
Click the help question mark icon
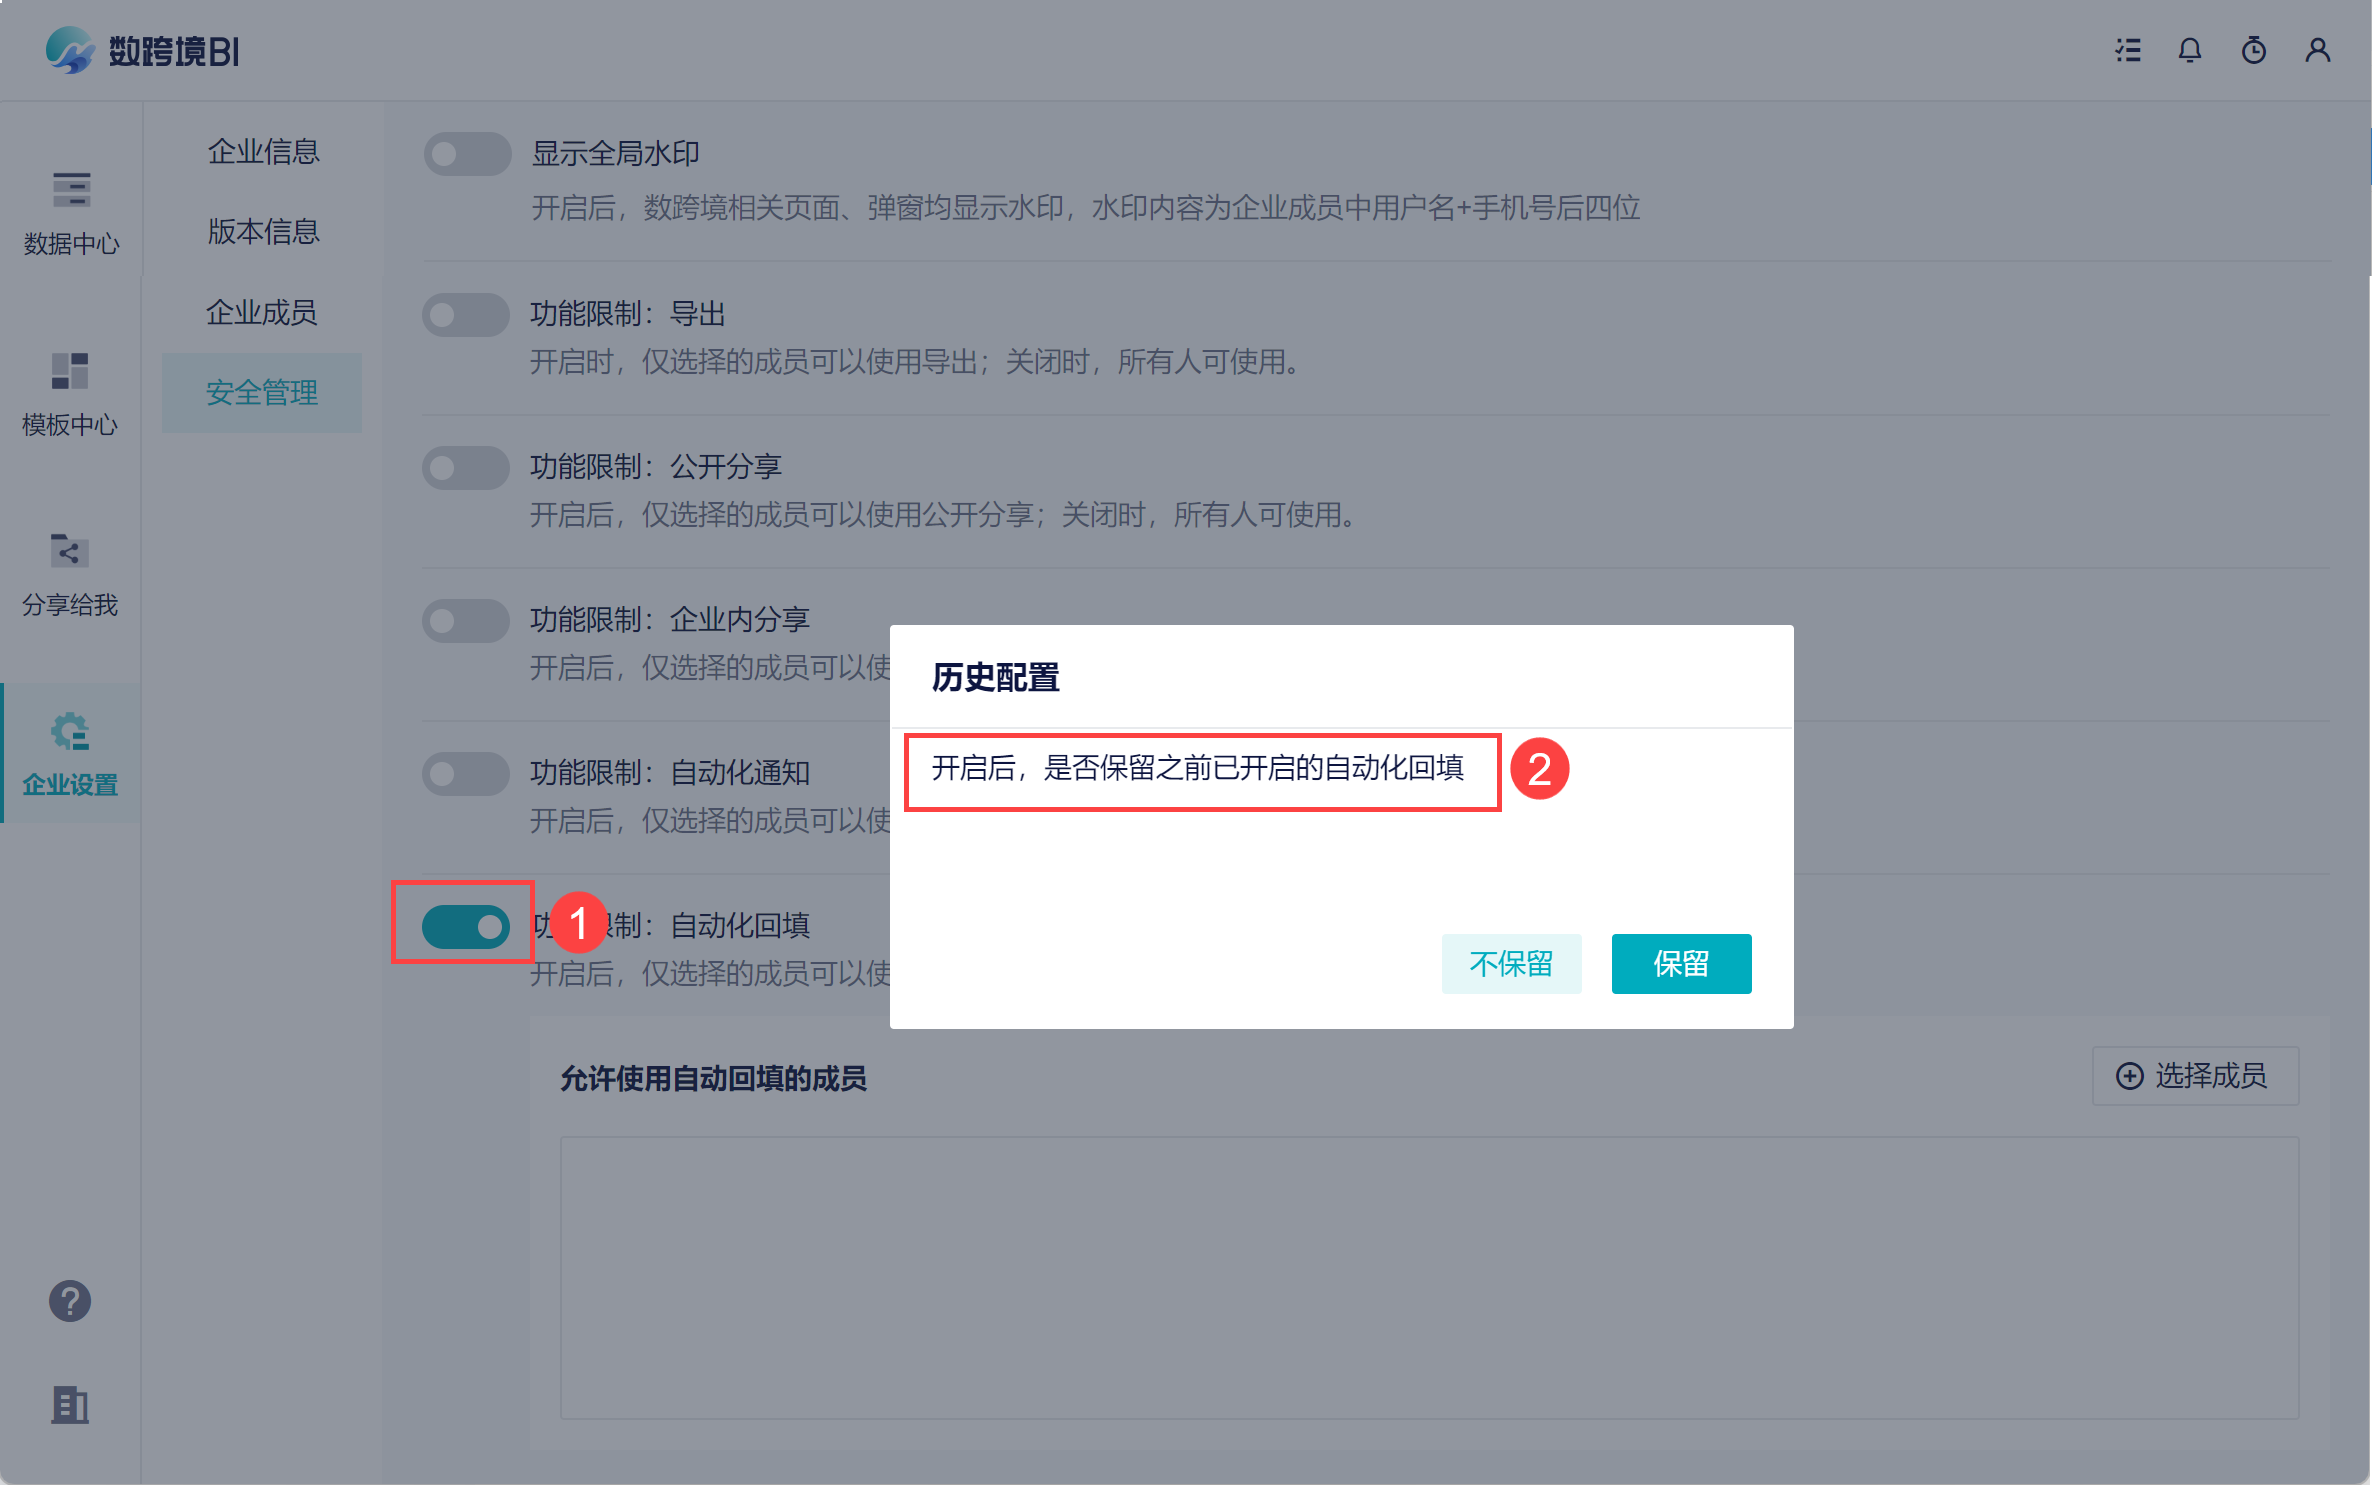[70, 1301]
